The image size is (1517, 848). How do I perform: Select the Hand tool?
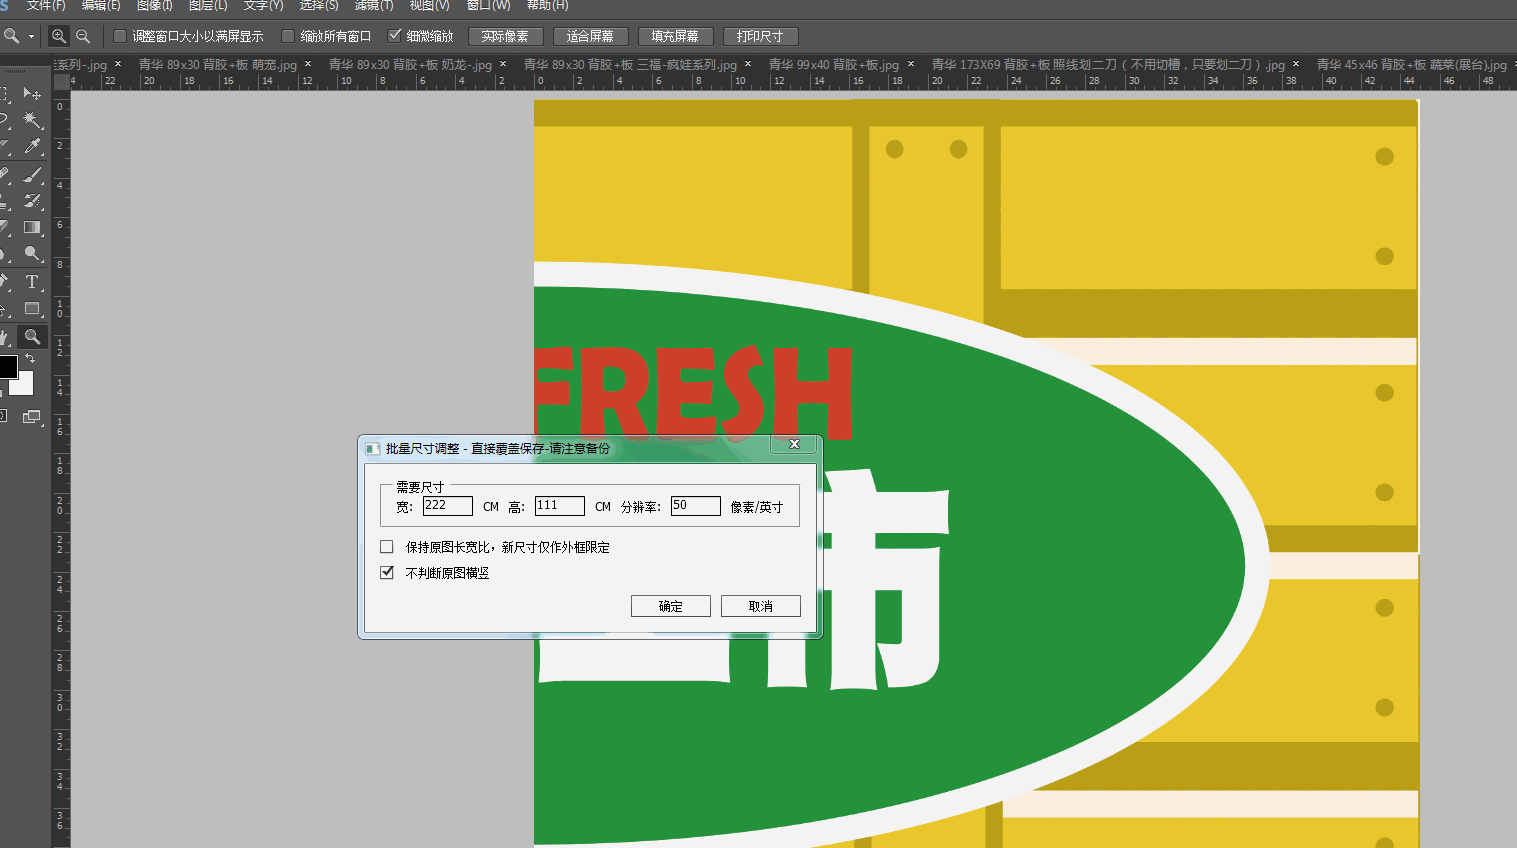[x=6, y=337]
